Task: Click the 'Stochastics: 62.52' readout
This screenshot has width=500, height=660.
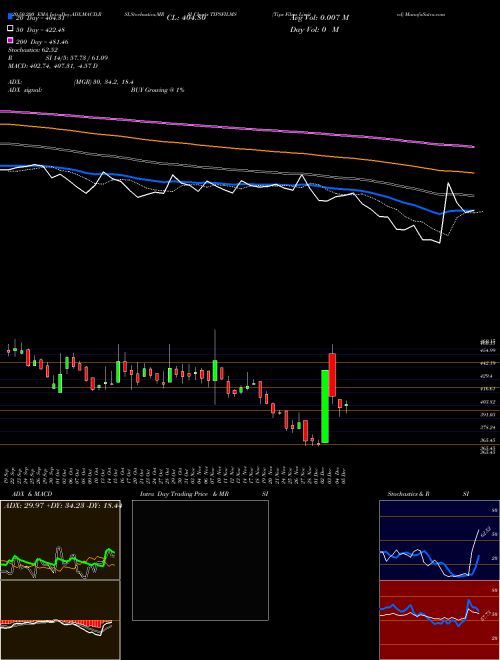Action: point(31,50)
